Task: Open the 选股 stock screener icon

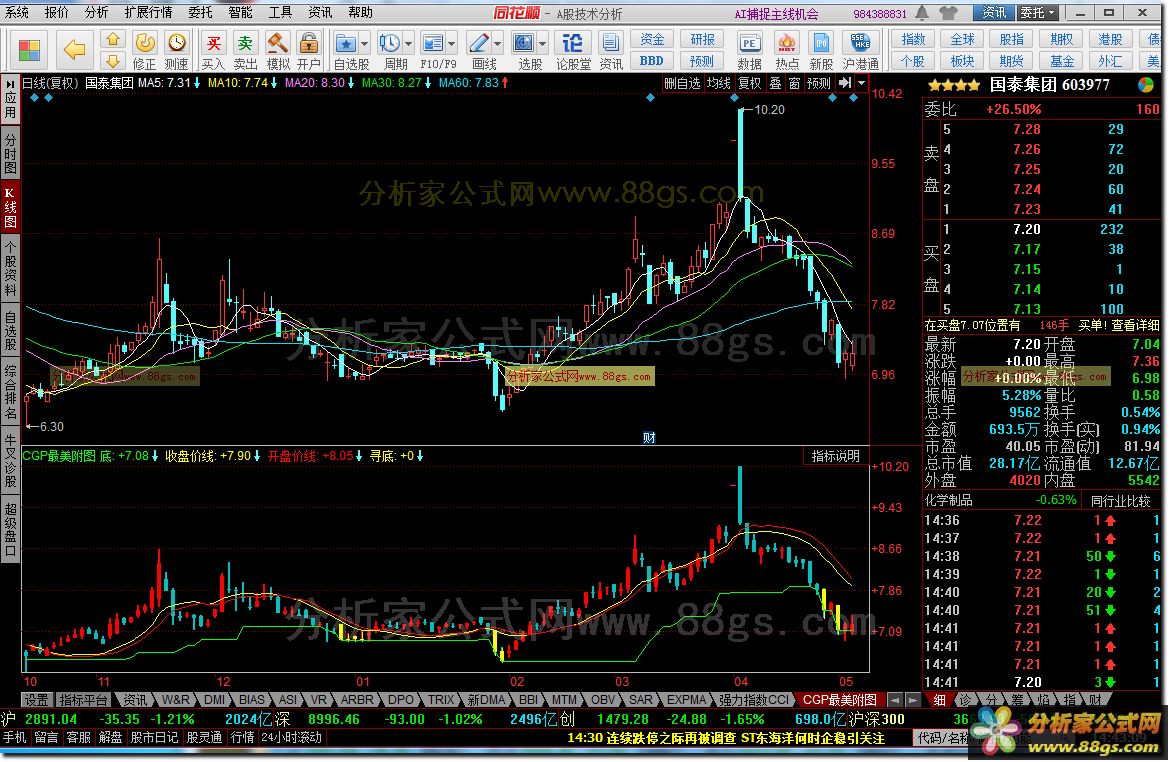Action: (524, 43)
